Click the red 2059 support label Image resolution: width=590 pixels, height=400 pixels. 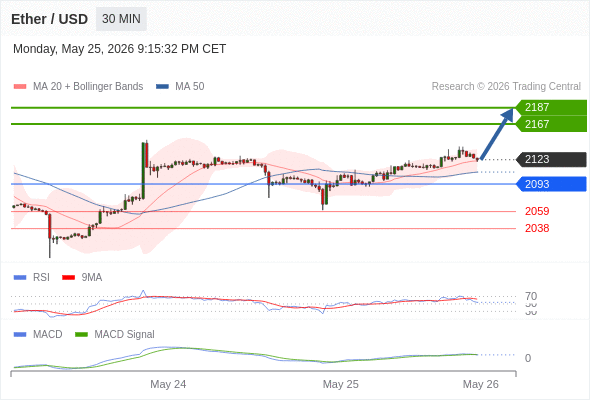click(537, 211)
